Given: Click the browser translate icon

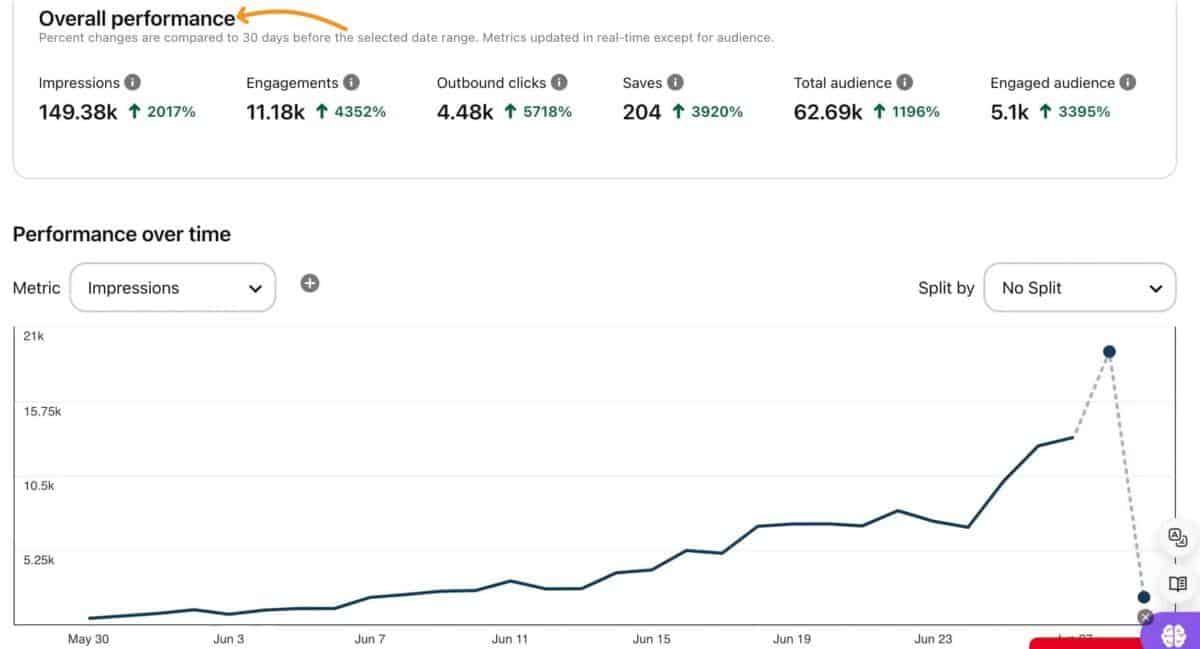Looking at the screenshot, I should coord(1177,538).
